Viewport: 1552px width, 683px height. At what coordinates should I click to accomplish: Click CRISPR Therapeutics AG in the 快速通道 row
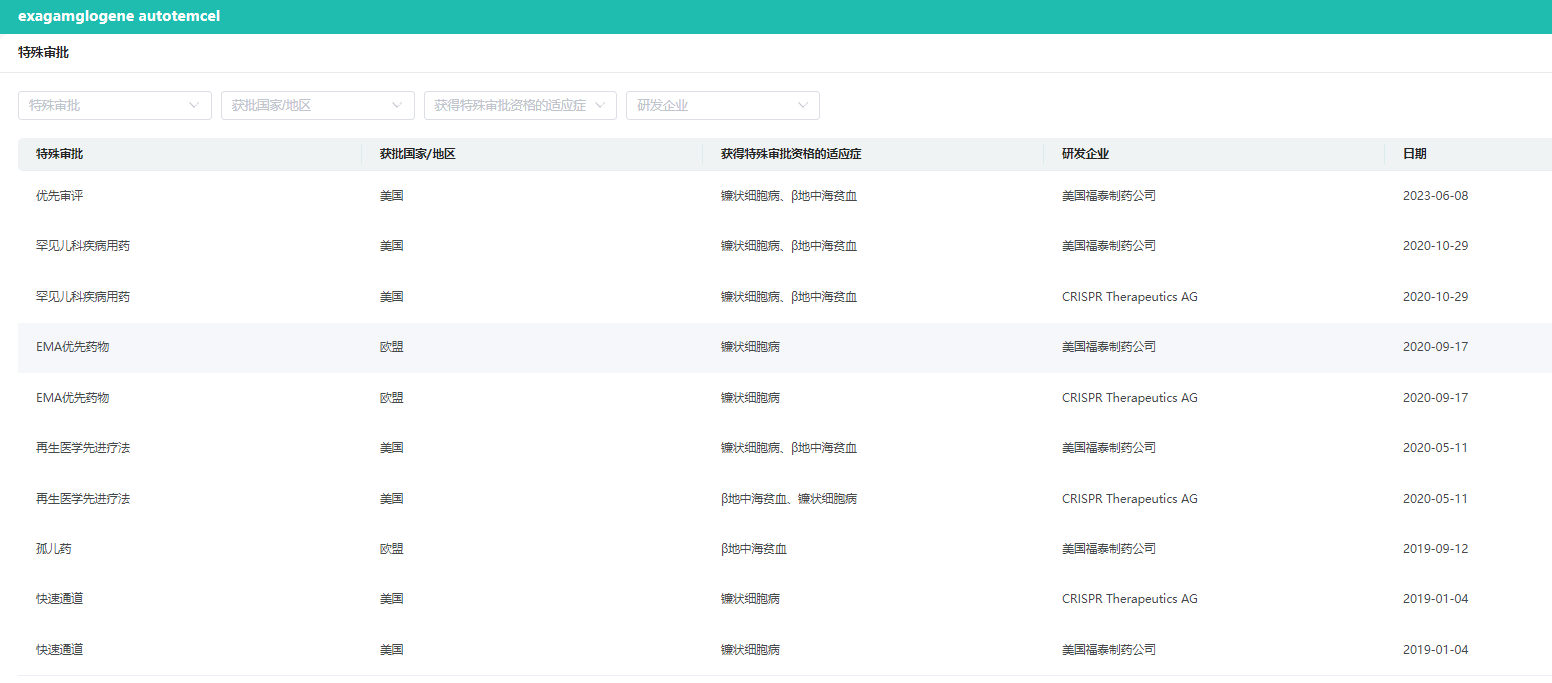click(x=1129, y=599)
